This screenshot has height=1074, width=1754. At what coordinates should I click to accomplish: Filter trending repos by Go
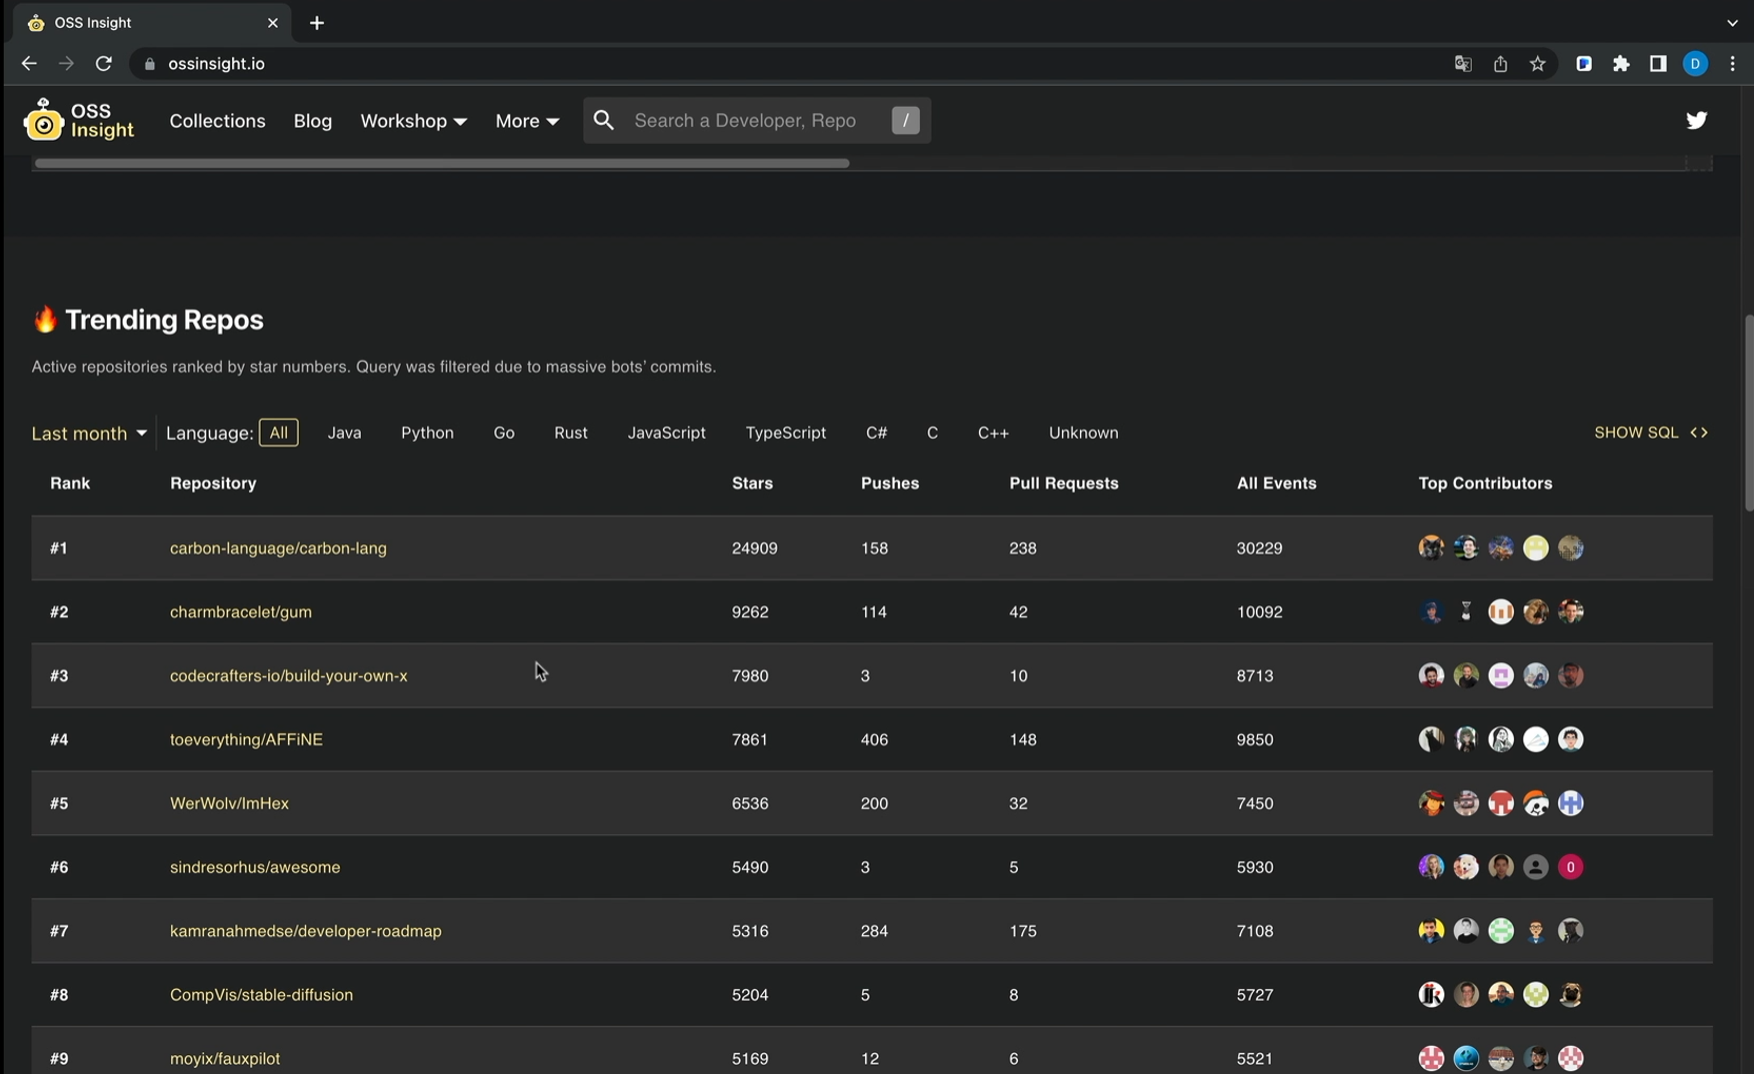coord(504,433)
